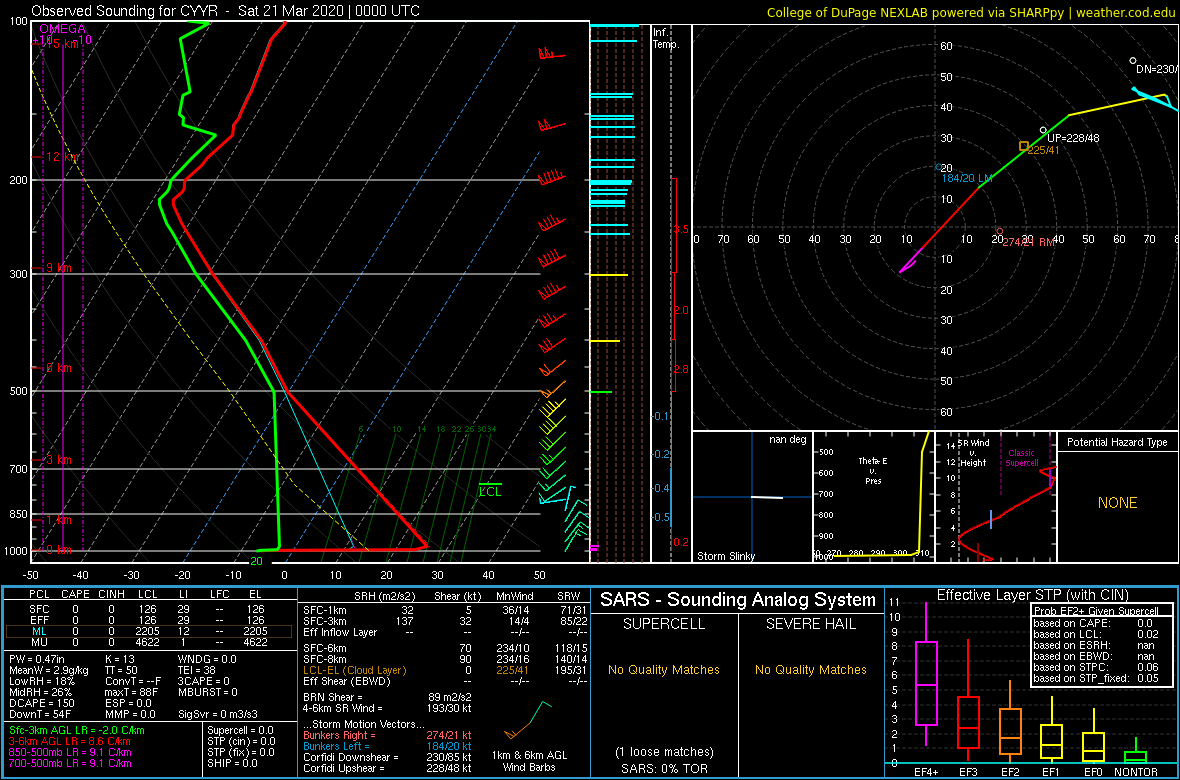The image size is (1180, 780).
Task: Click the PW = 0.47in value
Action: click(38, 659)
